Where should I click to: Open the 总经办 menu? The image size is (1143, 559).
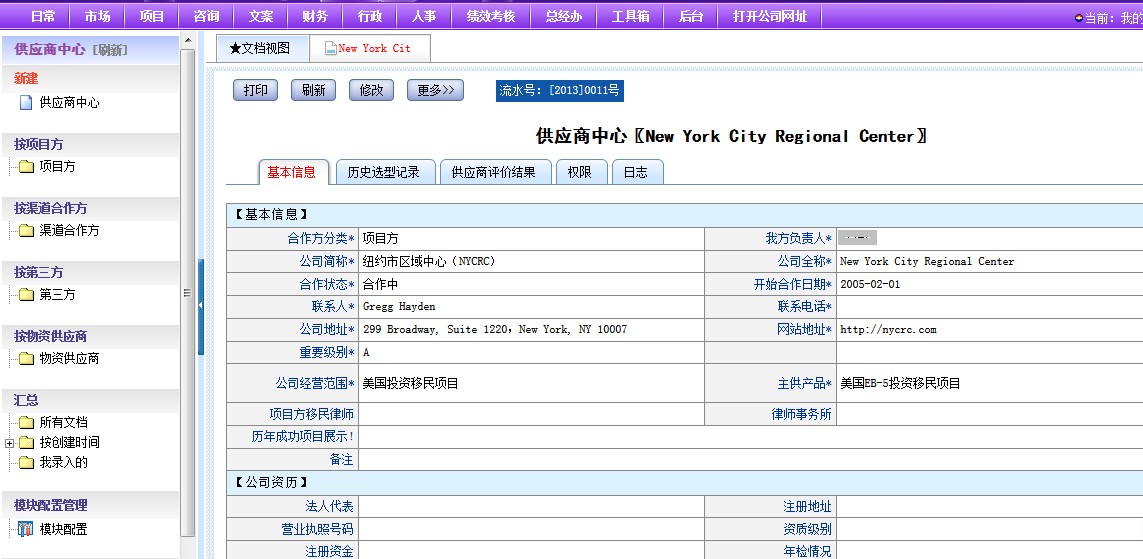[x=563, y=16]
